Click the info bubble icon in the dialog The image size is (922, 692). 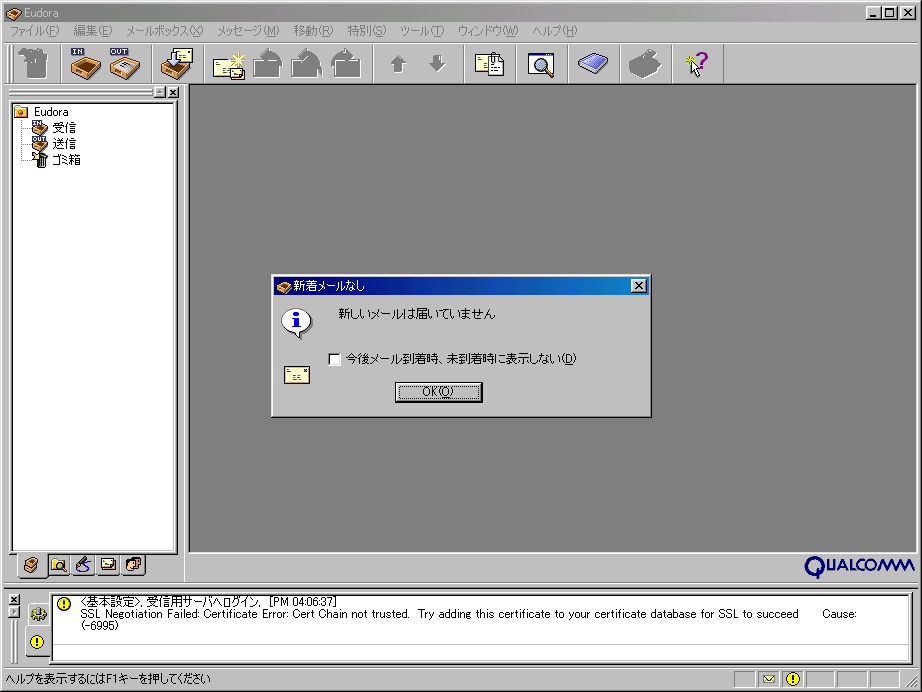pos(296,323)
